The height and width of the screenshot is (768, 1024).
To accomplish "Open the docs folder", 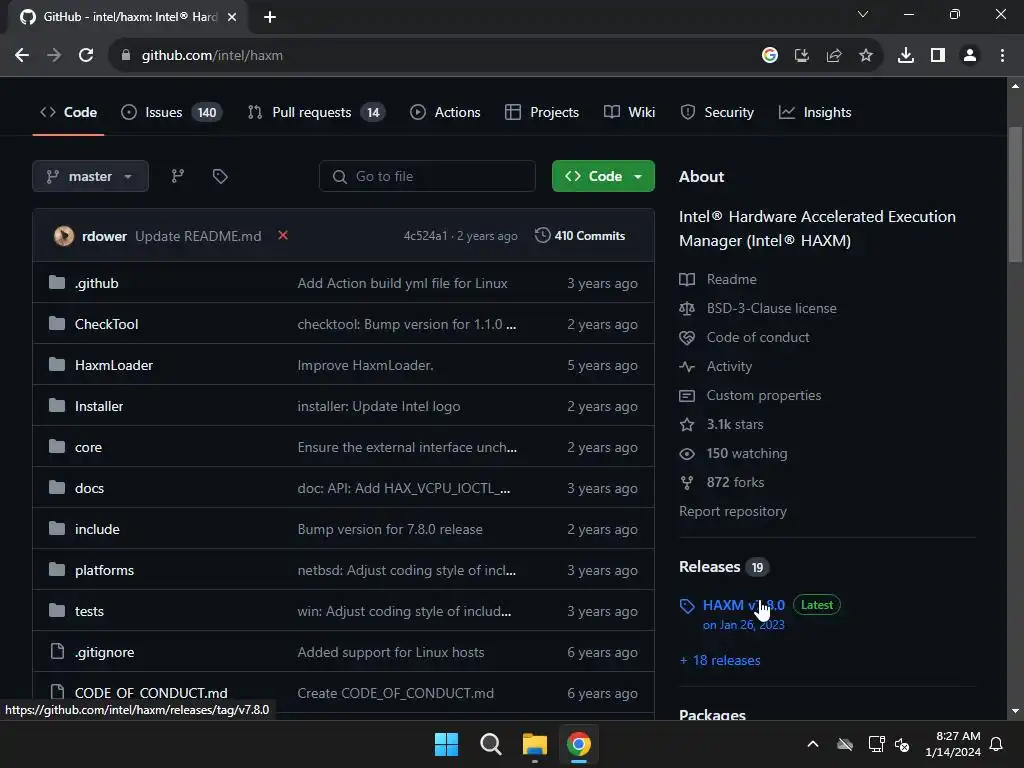I will [x=89, y=488].
